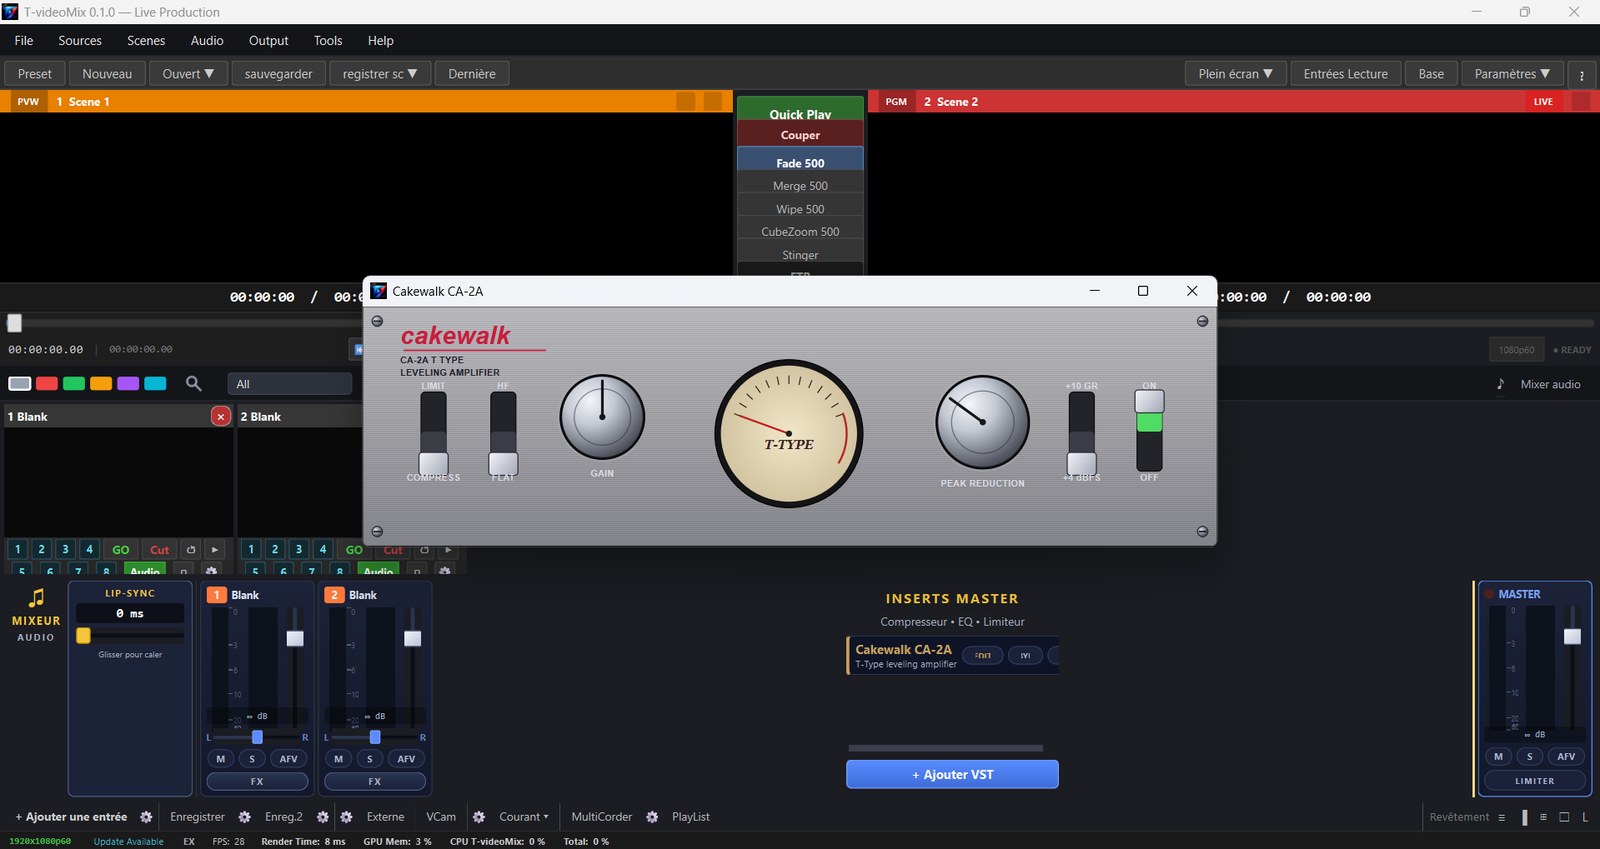Click the music note Mixer audio icon
Image resolution: width=1600 pixels, height=849 pixels.
[x=1500, y=384]
